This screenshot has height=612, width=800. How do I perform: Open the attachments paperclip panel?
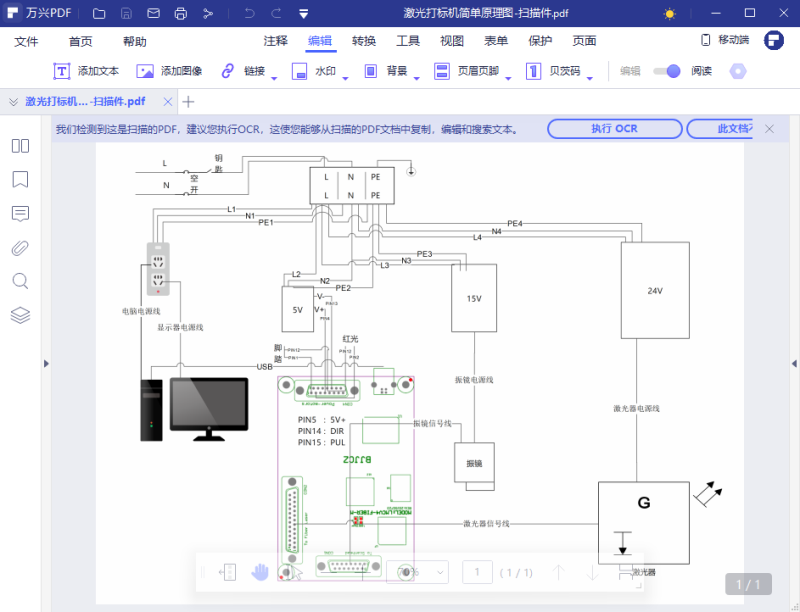click(20, 248)
